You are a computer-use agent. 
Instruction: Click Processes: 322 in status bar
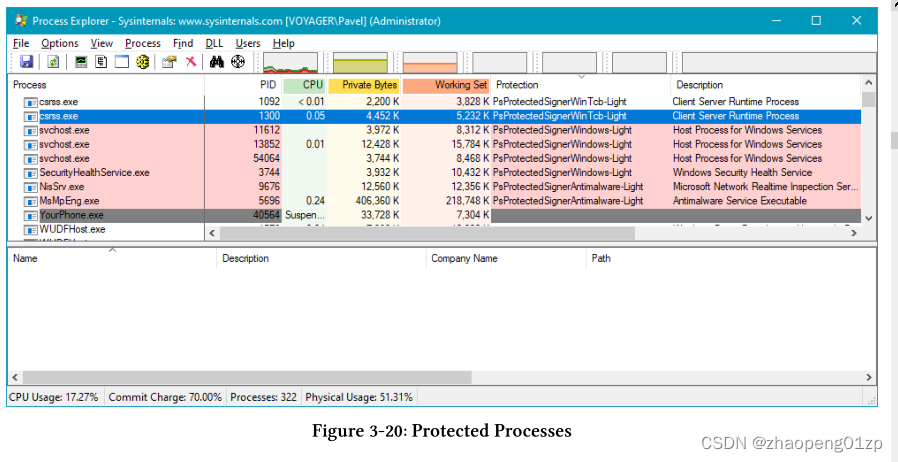(263, 397)
